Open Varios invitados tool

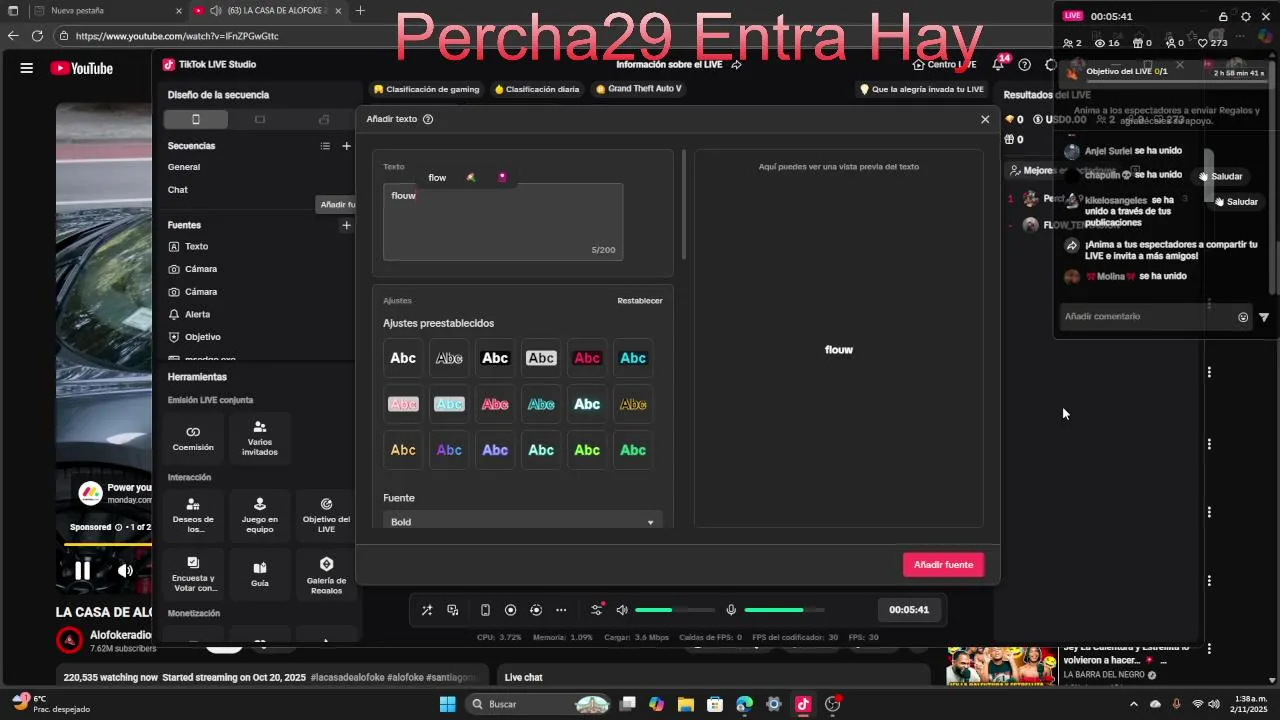[x=259, y=438]
